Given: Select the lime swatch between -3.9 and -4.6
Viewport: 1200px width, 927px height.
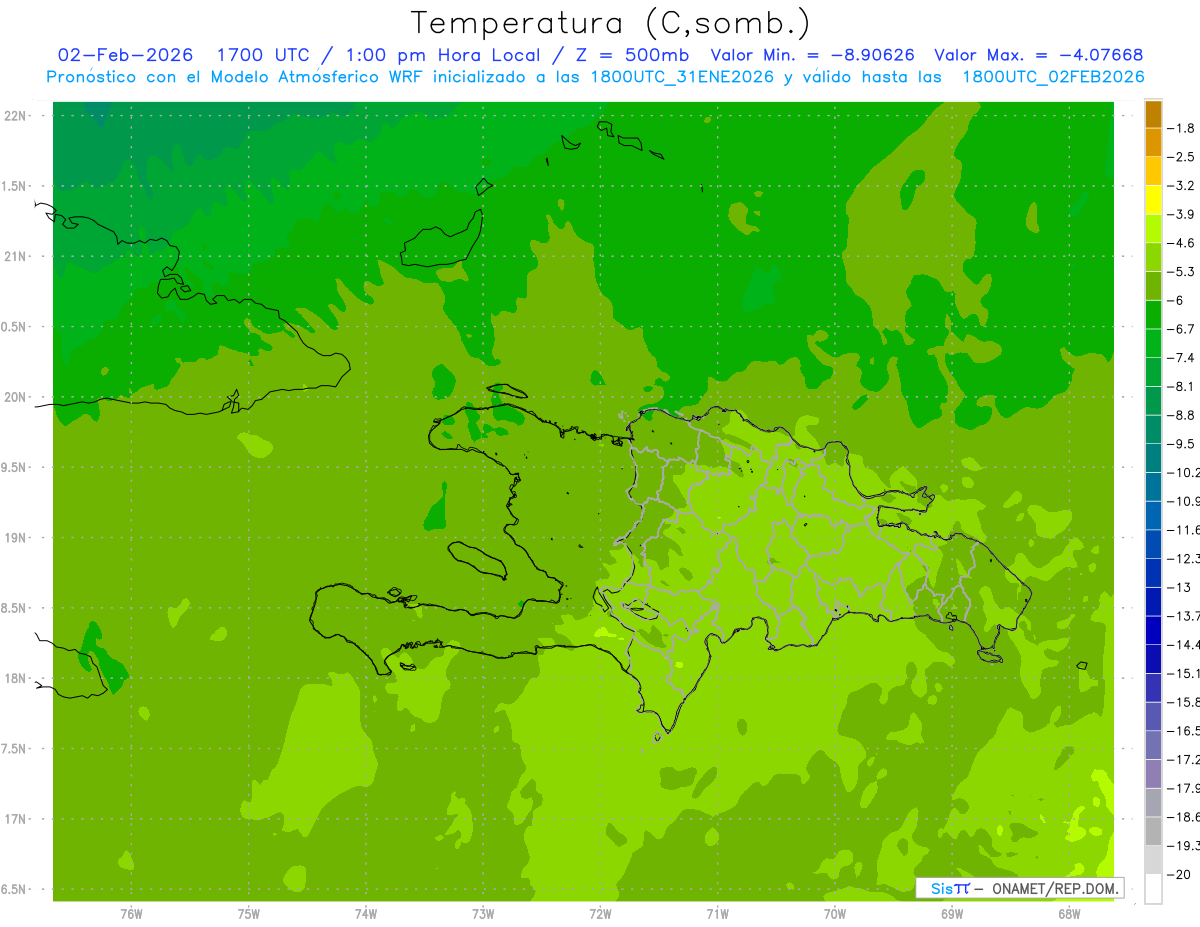Looking at the screenshot, I should [x=1153, y=229].
